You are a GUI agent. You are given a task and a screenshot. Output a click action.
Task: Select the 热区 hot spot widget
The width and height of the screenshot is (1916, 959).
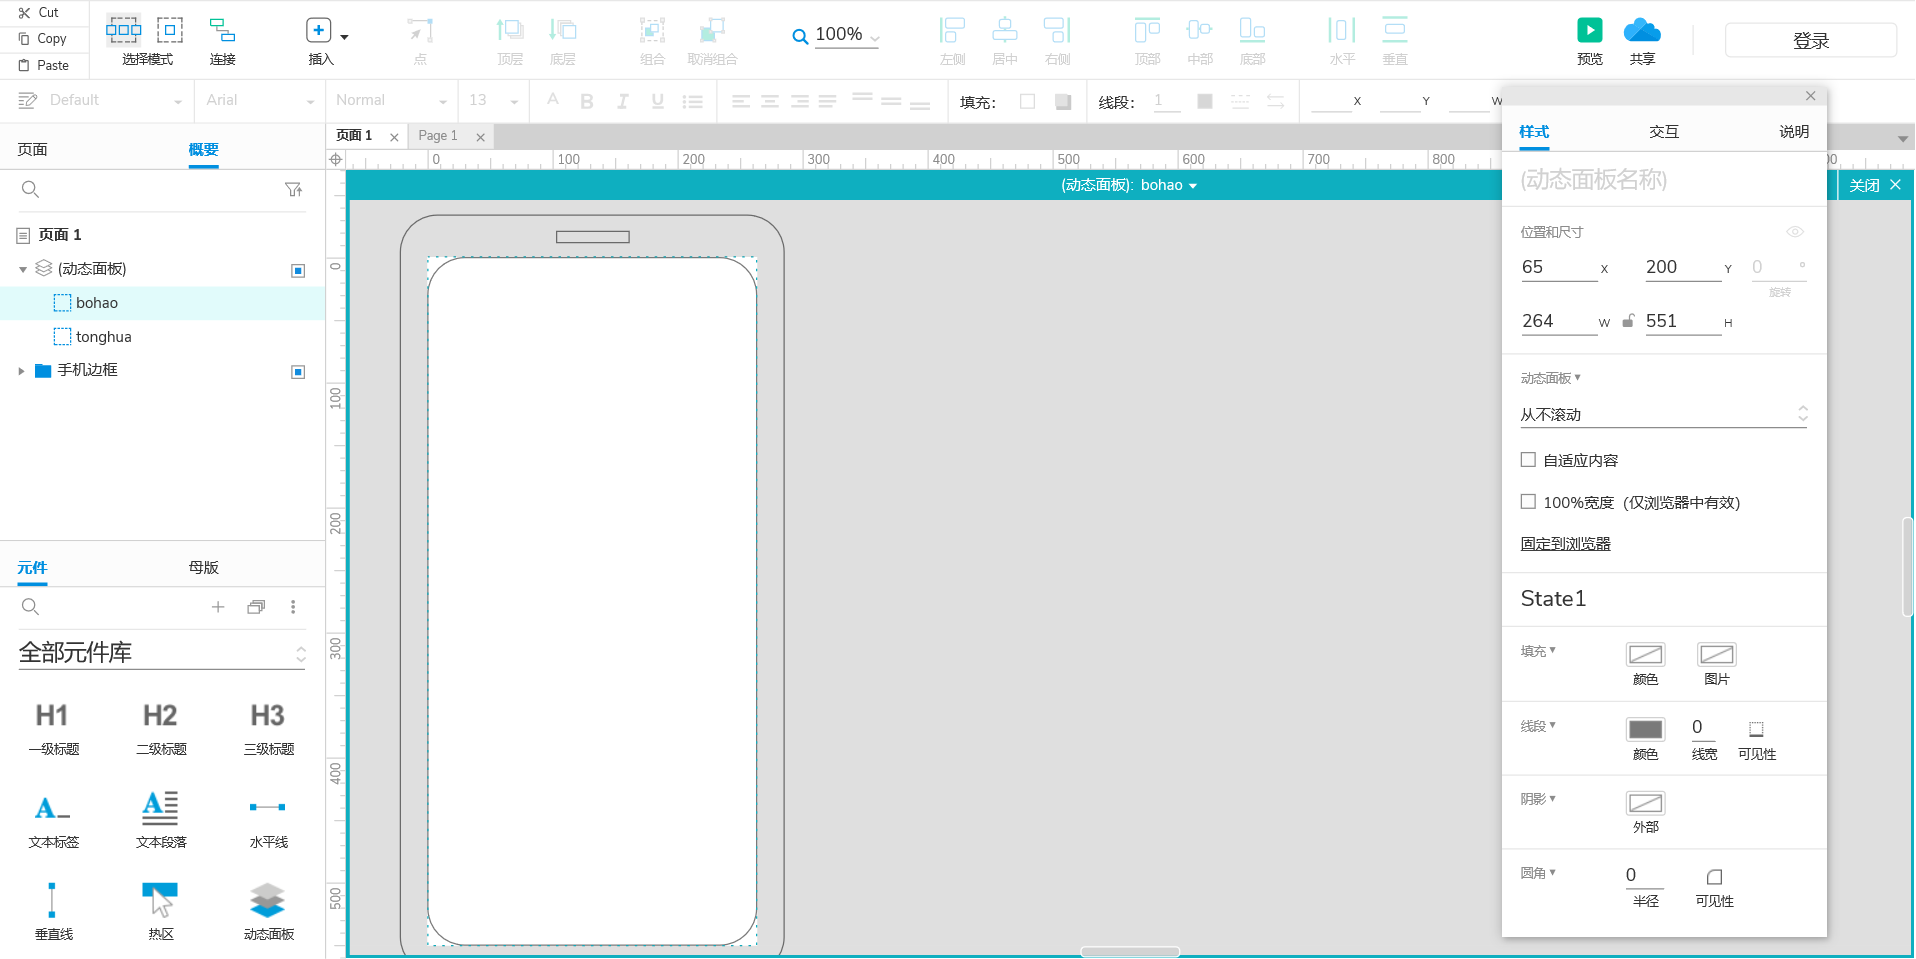[x=161, y=910]
